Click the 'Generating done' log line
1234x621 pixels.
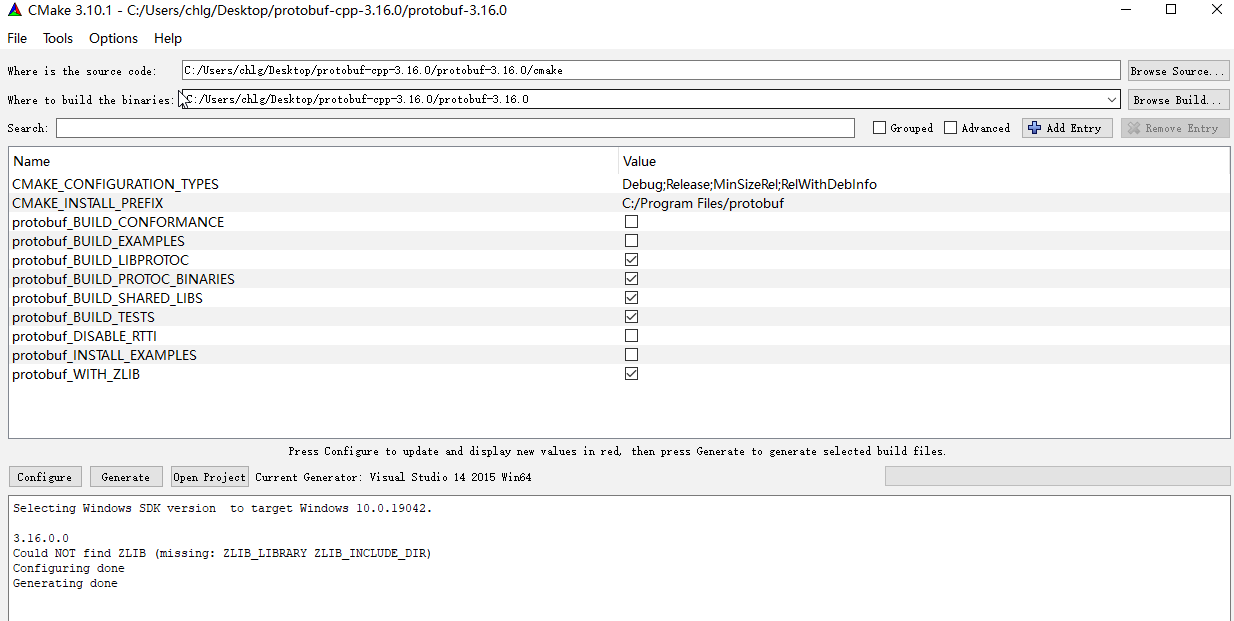click(x=65, y=583)
